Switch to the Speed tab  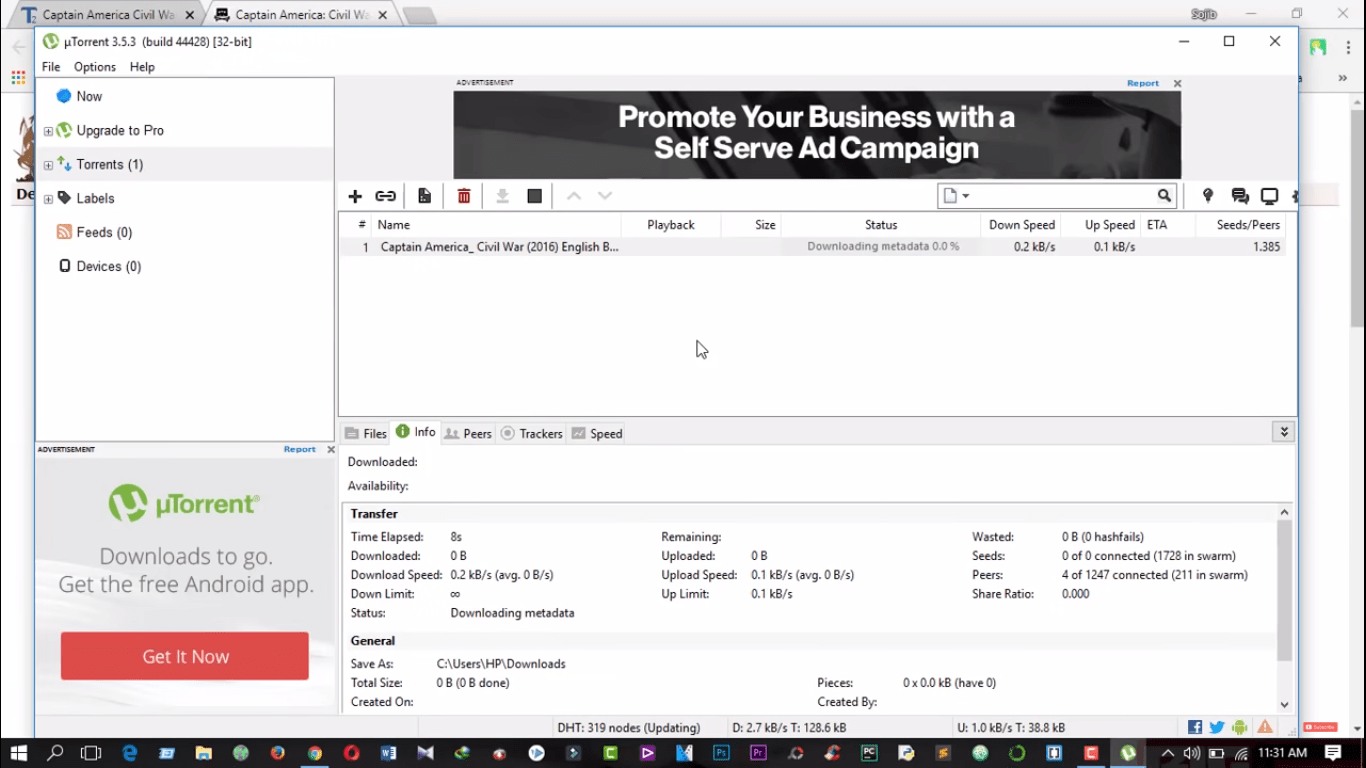tap(597, 433)
